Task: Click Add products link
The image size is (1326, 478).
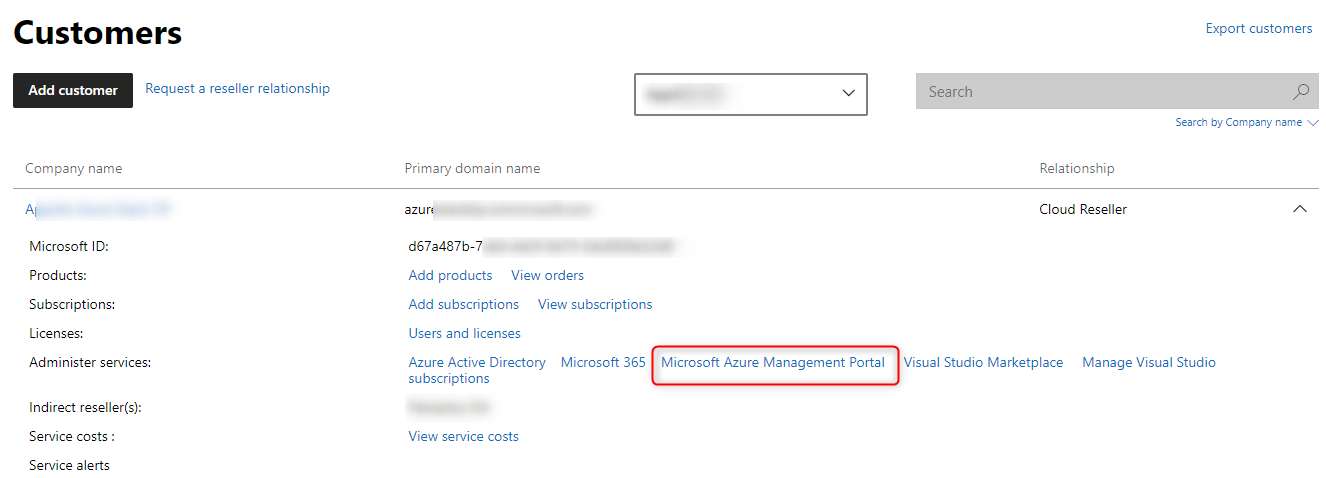Action: point(450,275)
